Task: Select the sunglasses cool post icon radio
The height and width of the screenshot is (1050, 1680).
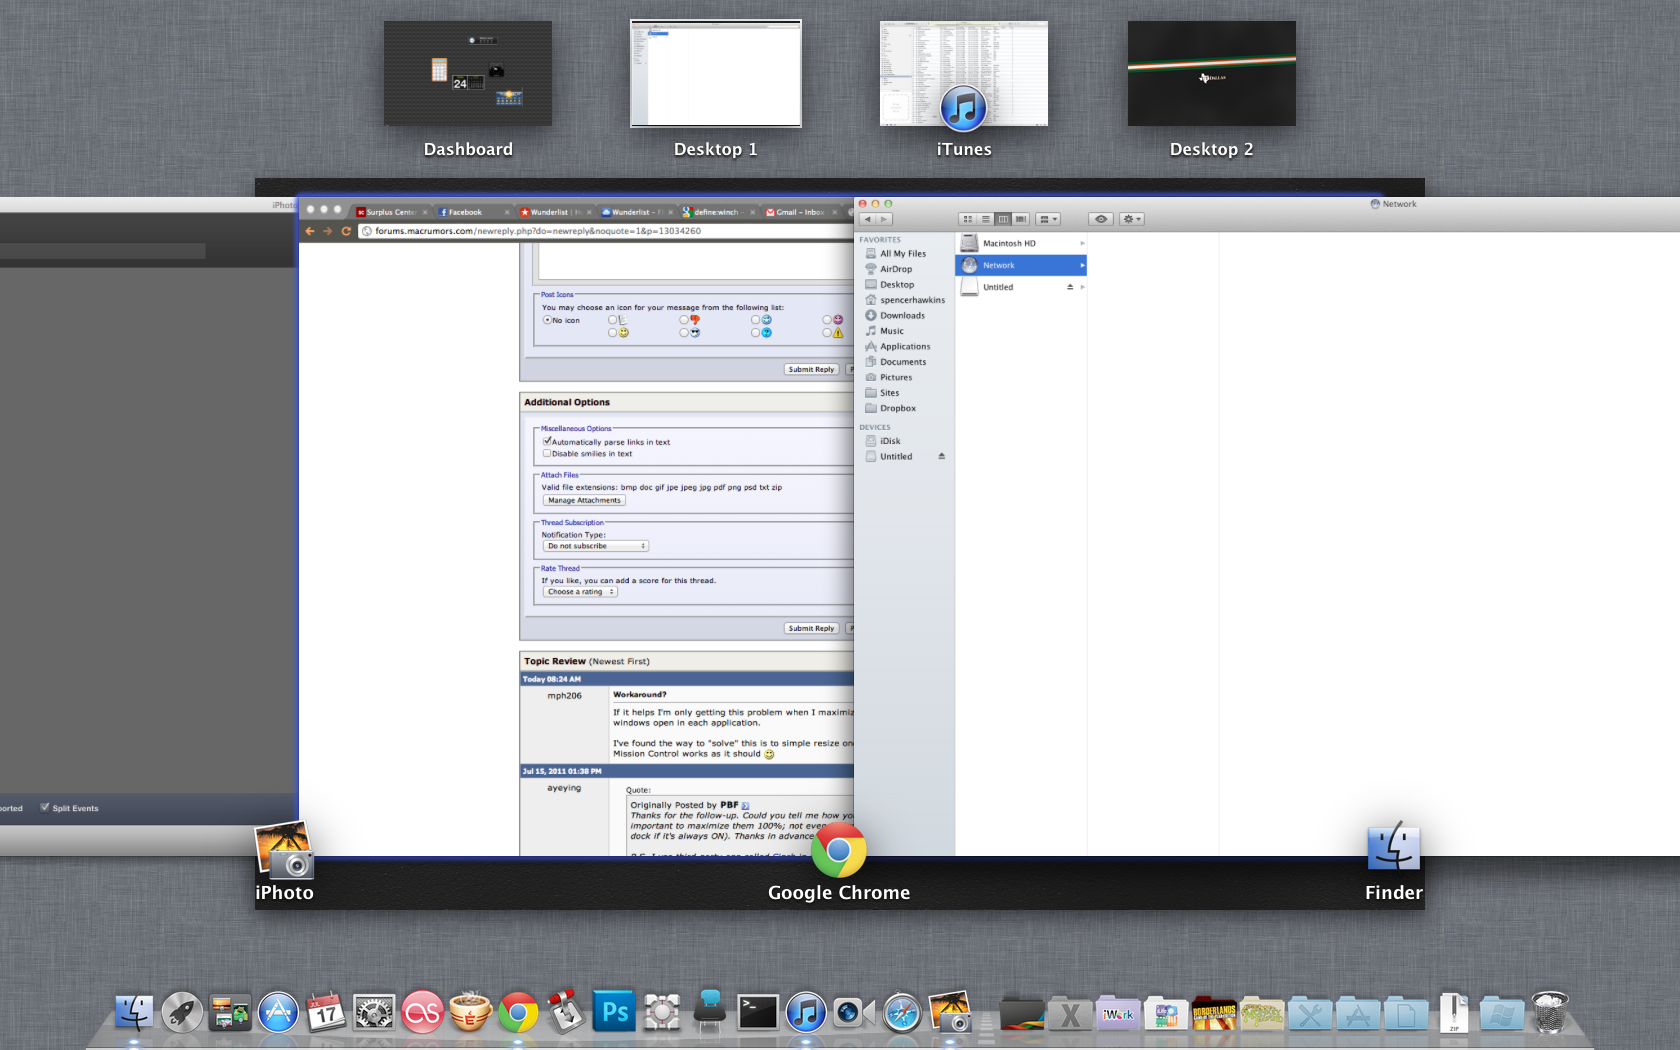Action: (684, 332)
